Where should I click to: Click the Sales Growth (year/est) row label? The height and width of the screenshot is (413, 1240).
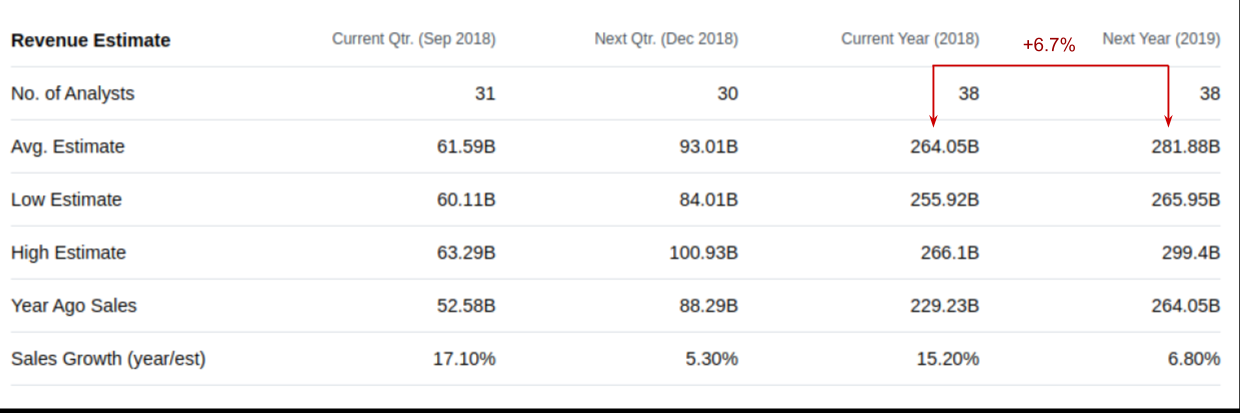(108, 359)
